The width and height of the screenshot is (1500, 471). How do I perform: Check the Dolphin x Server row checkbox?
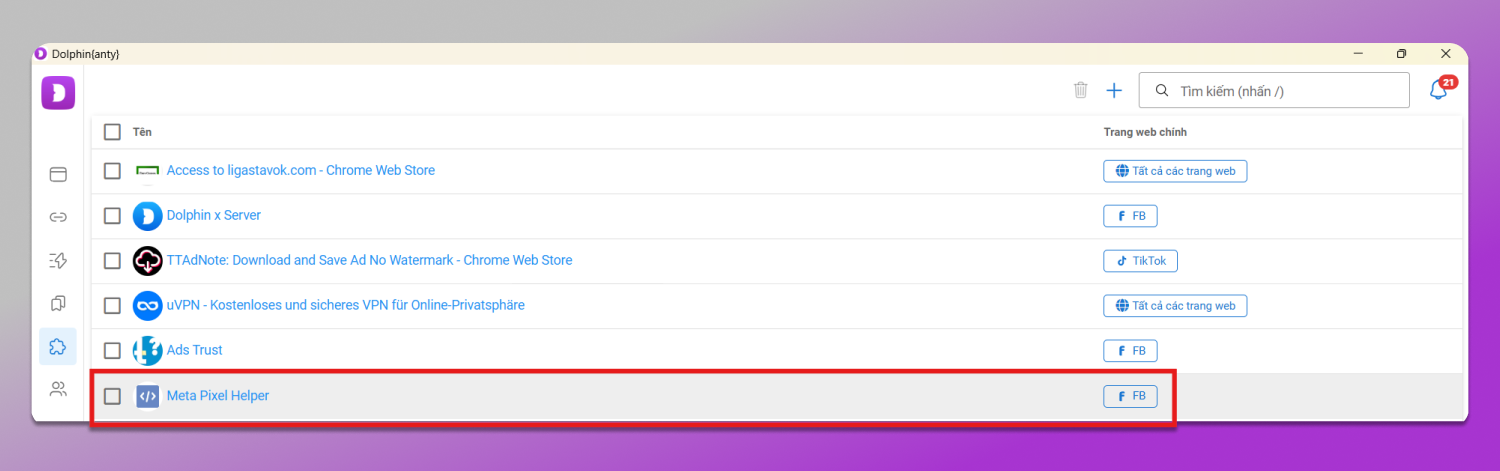coord(112,216)
